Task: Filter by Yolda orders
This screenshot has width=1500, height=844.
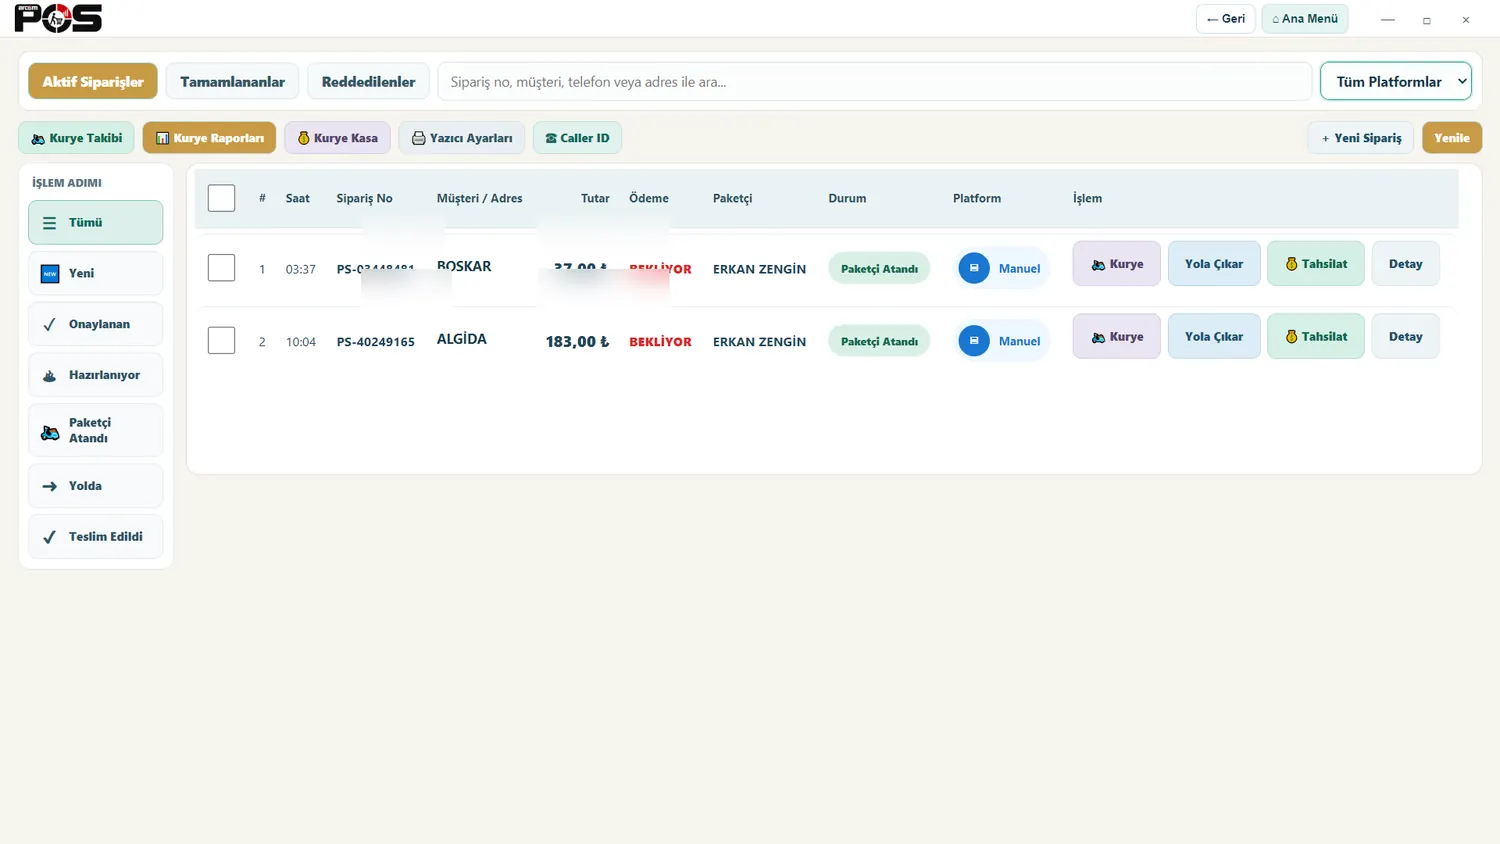Action: [x=96, y=486]
